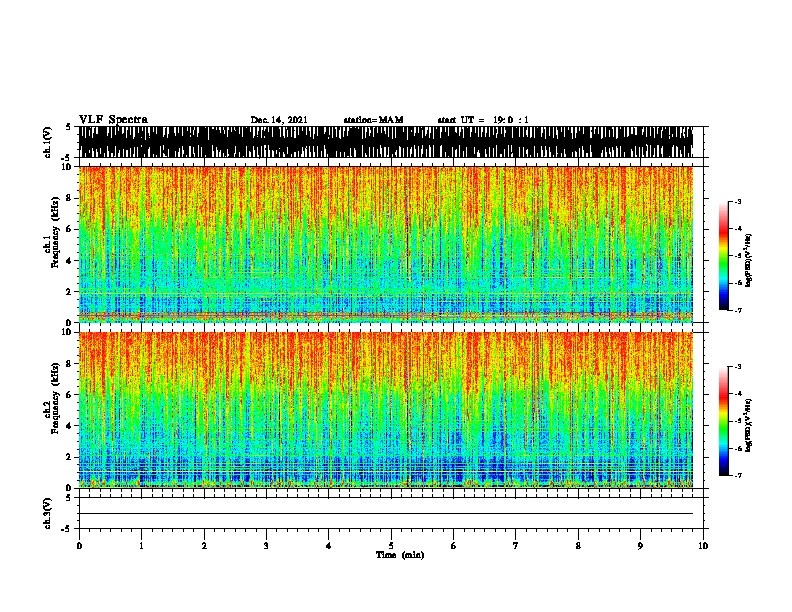Click the "station=MAM" header label

pyautogui.click(x=373, y=120)
